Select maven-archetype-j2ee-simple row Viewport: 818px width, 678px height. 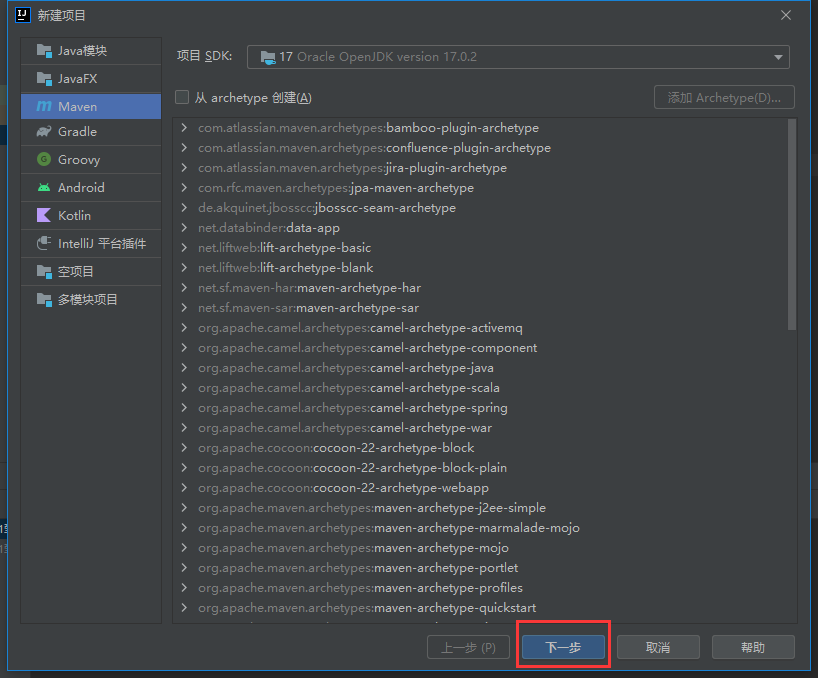click(480, 507)
